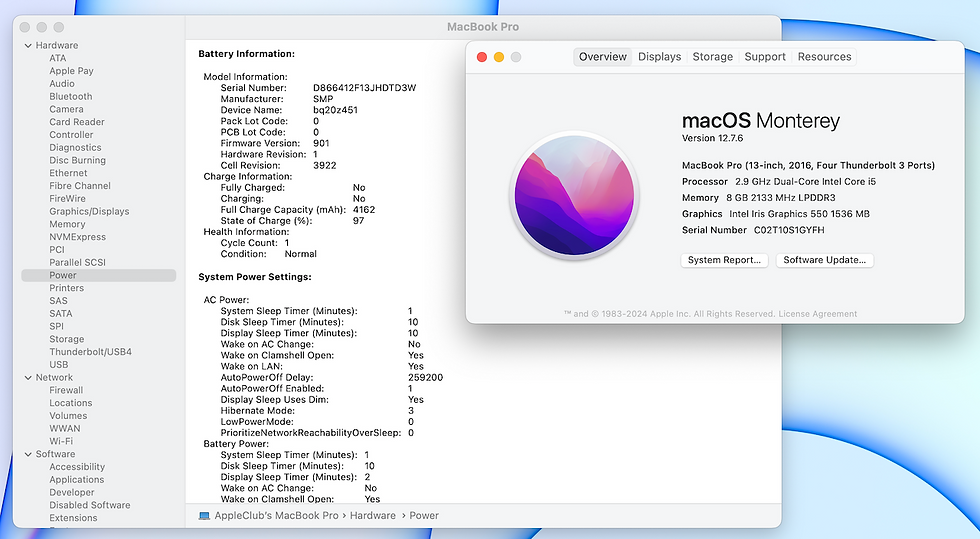Click the Full Charge Capacity value 4162
980x539 pixels.
(364, 210)
